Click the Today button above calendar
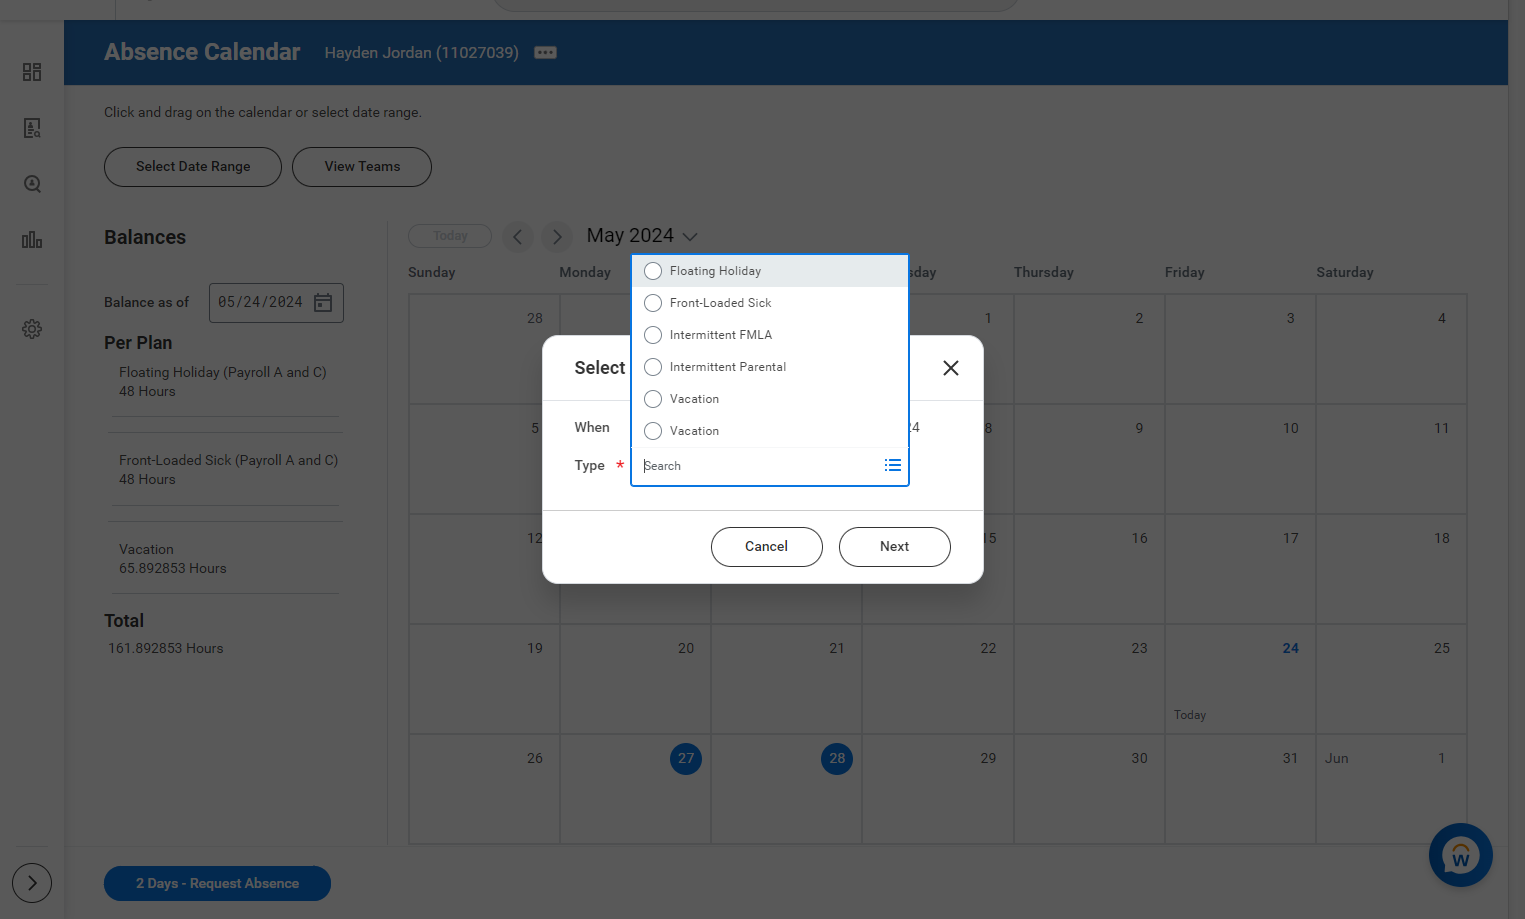 coord(450,236)
